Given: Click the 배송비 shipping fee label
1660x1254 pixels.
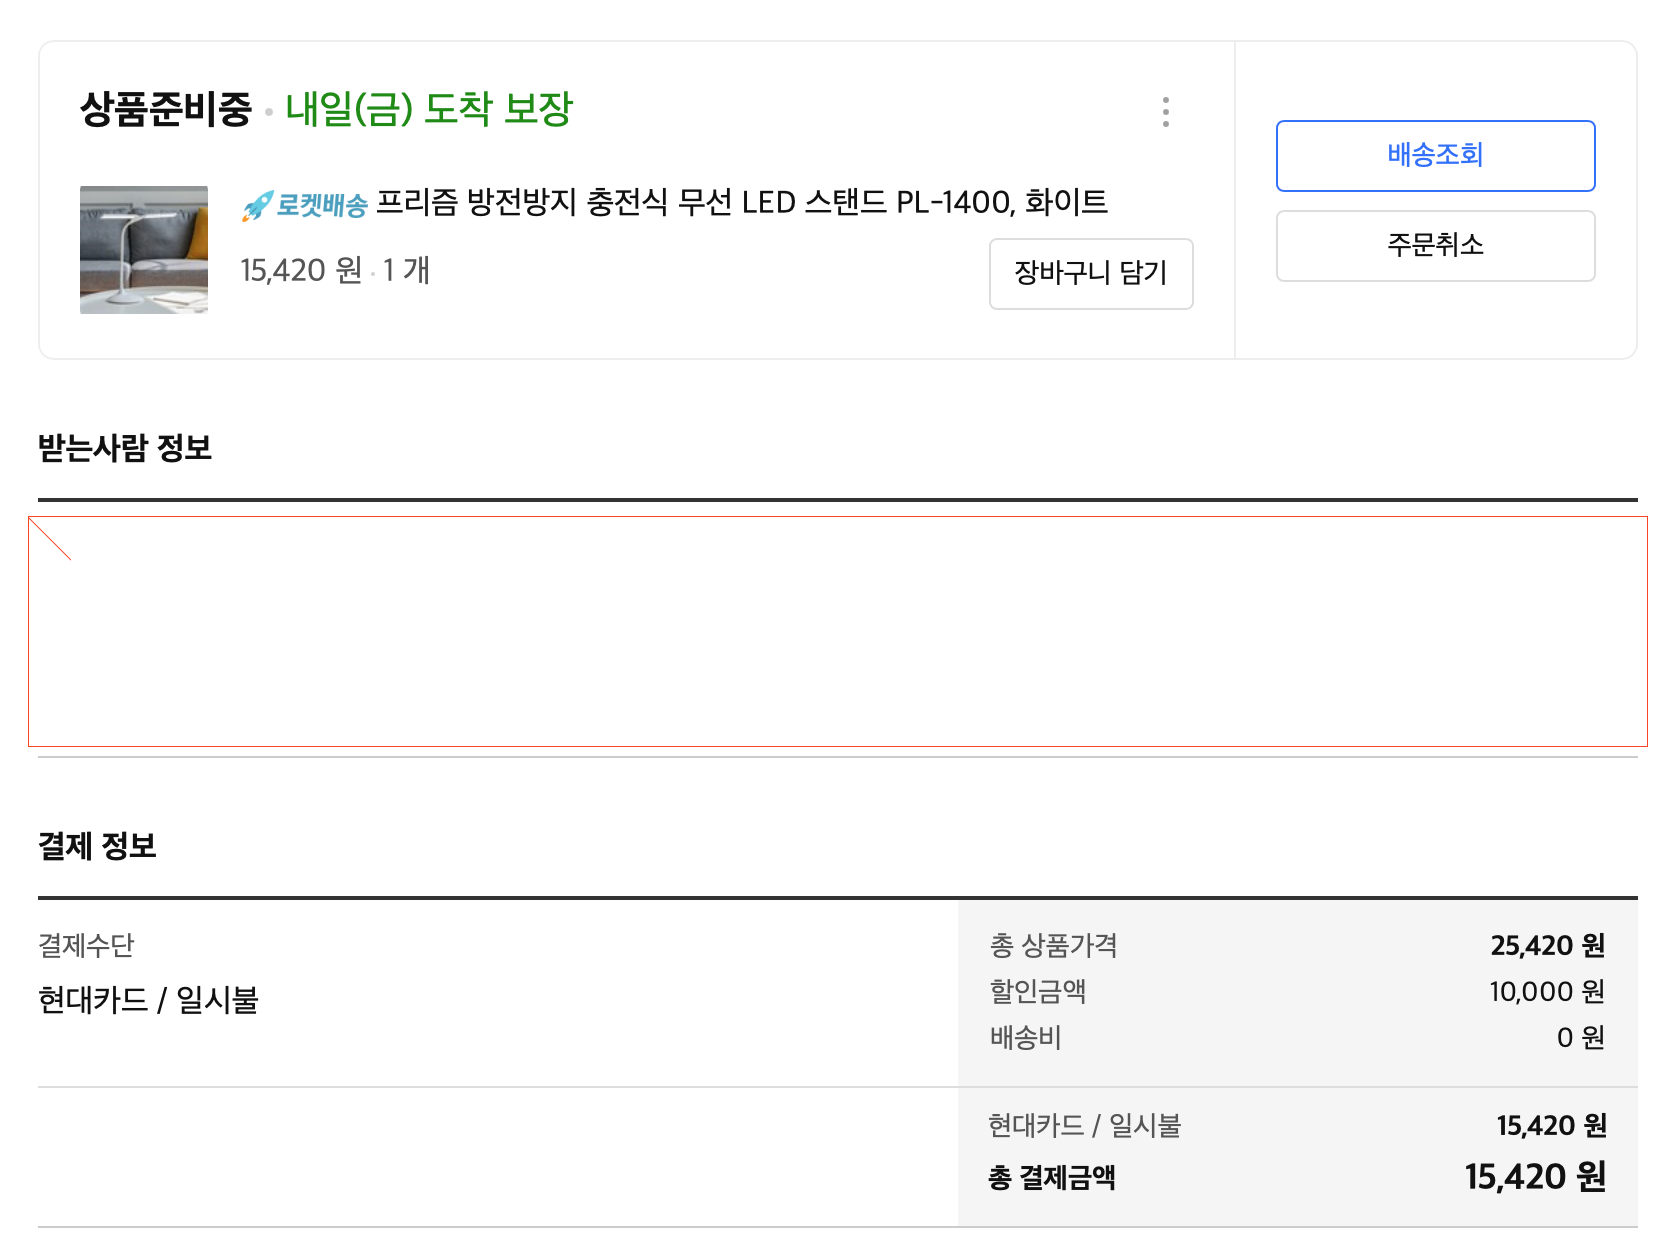Looking at the screenshot, I should 1026,1038.
